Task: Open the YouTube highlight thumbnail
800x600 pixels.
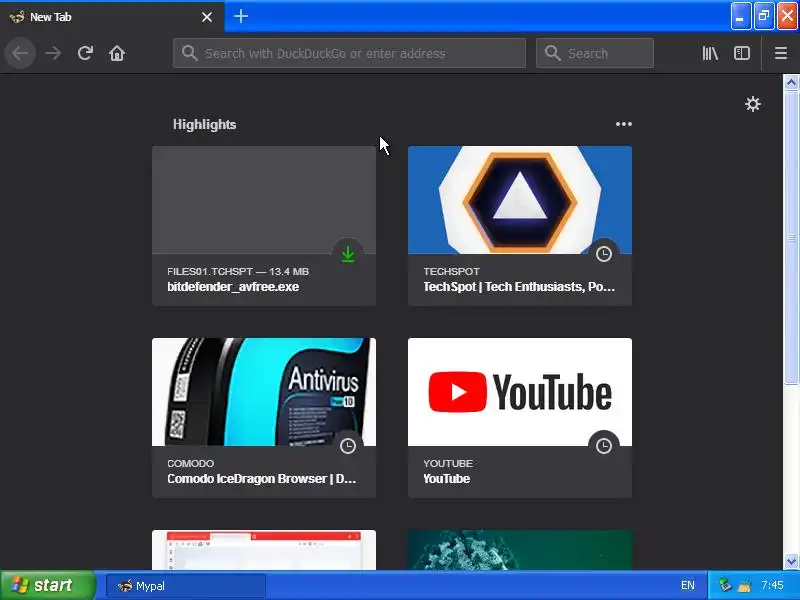Action: pos(520,392)
